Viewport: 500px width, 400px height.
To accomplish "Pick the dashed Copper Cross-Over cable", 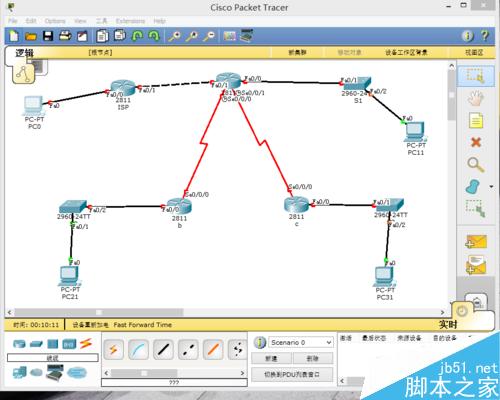I will (188, 350).
